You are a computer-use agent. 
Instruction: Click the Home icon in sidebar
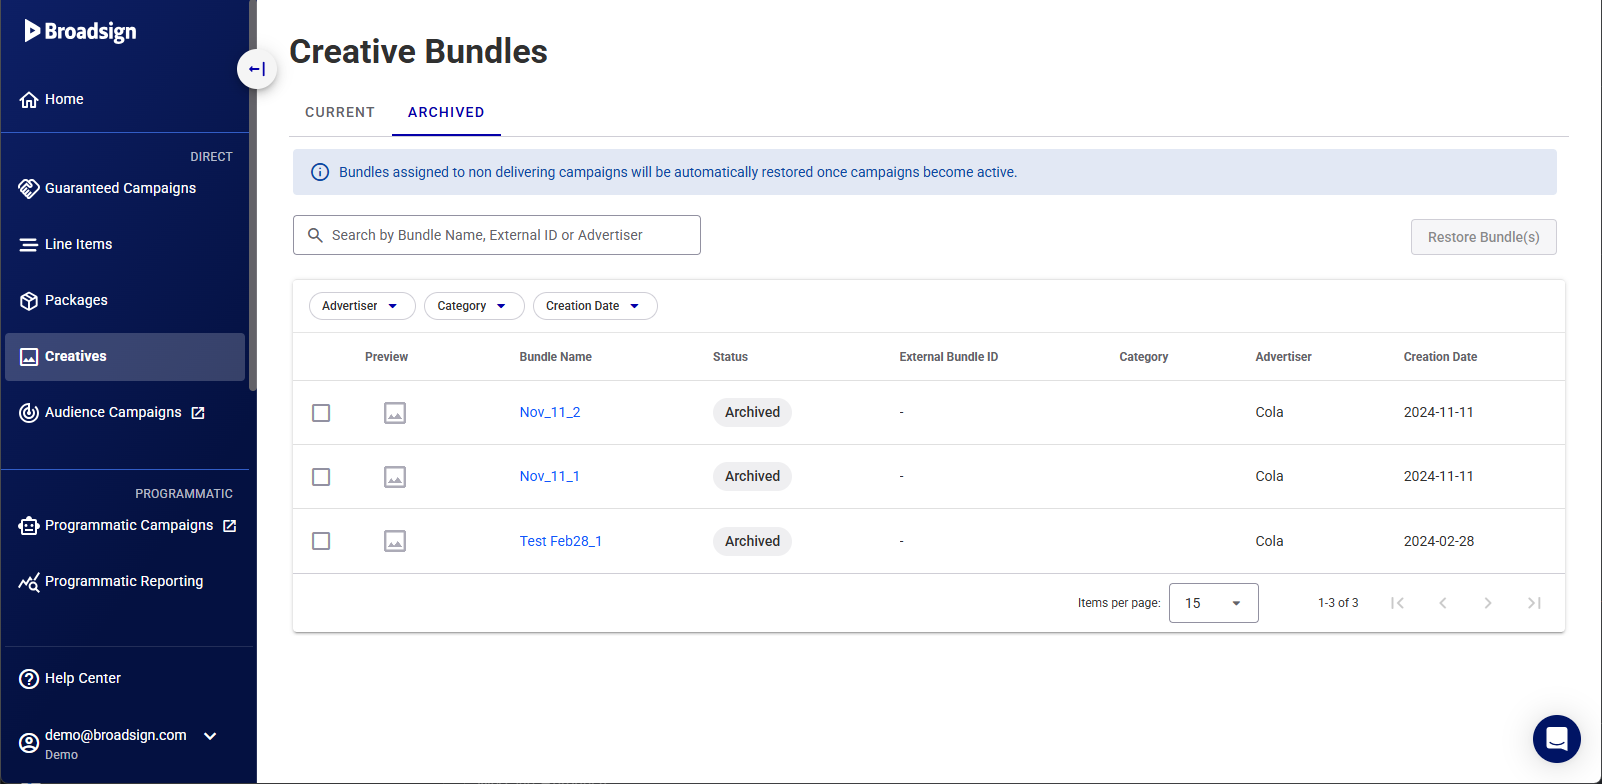29,100
